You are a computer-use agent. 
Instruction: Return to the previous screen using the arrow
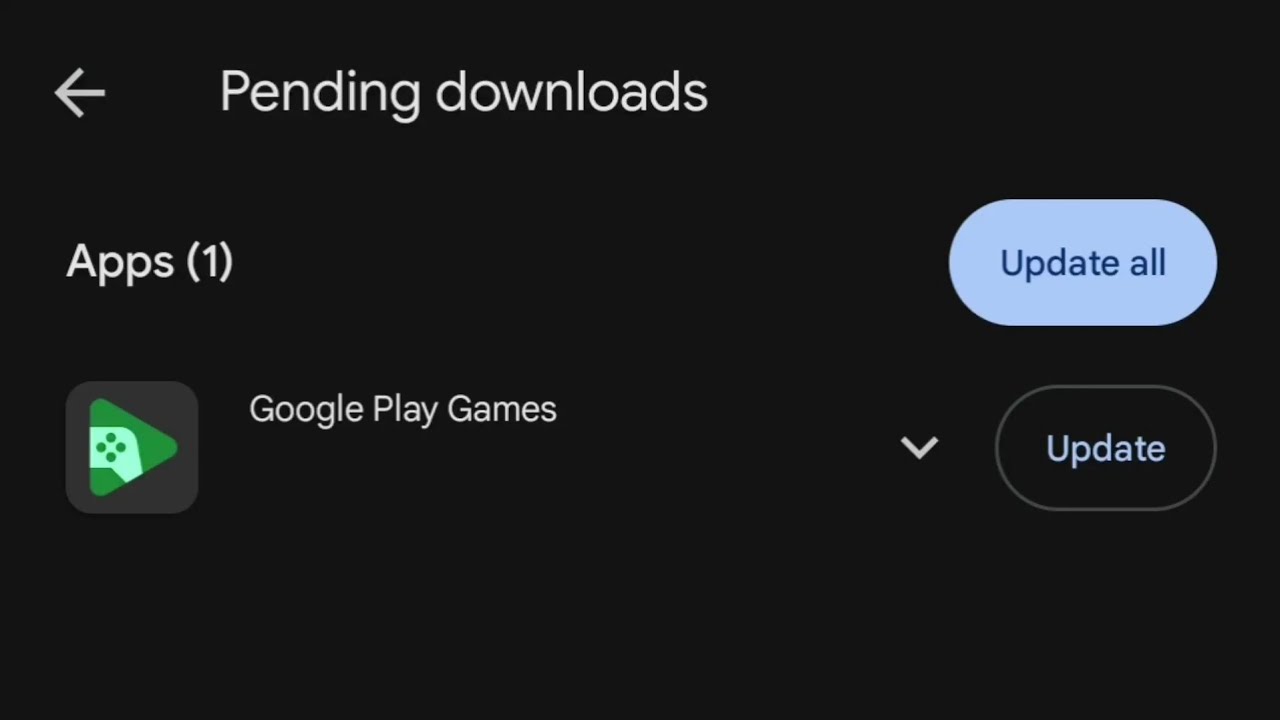(80, 93)
